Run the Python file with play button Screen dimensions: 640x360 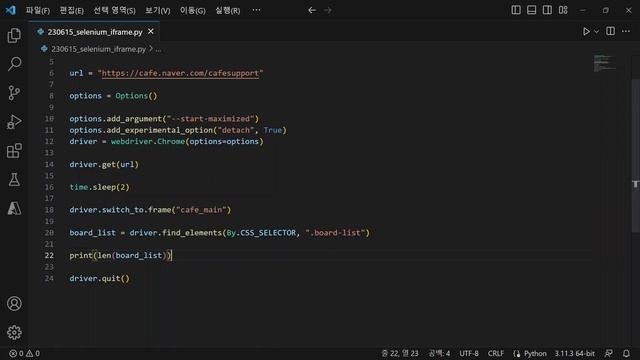586,31
